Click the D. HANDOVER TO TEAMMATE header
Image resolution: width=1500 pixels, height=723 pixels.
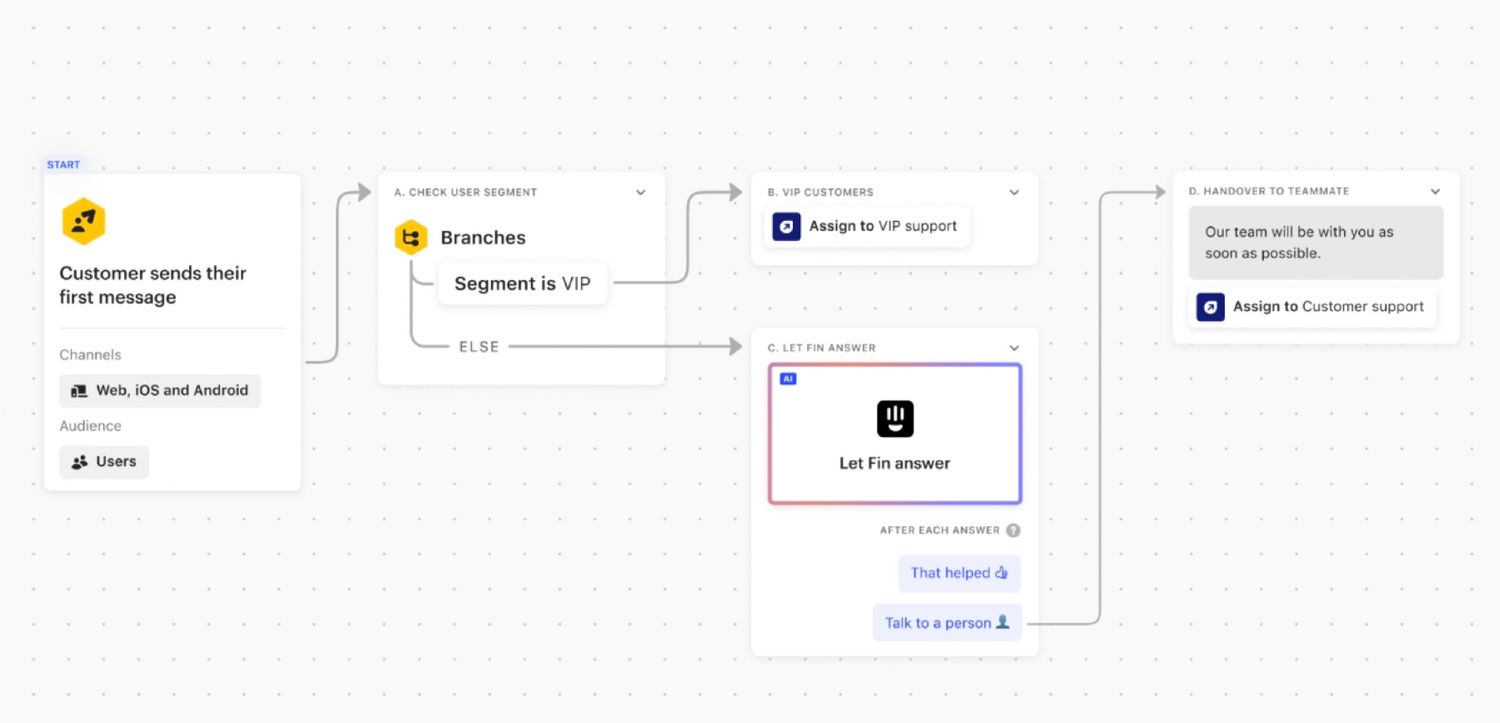pyautogui.click(x=1269, y=191)
